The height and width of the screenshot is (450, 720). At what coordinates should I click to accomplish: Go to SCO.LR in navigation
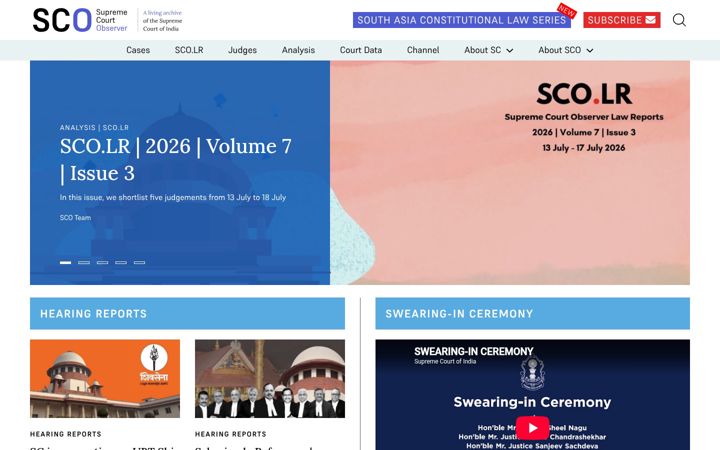pyautogui.click(x=189, y=50)
